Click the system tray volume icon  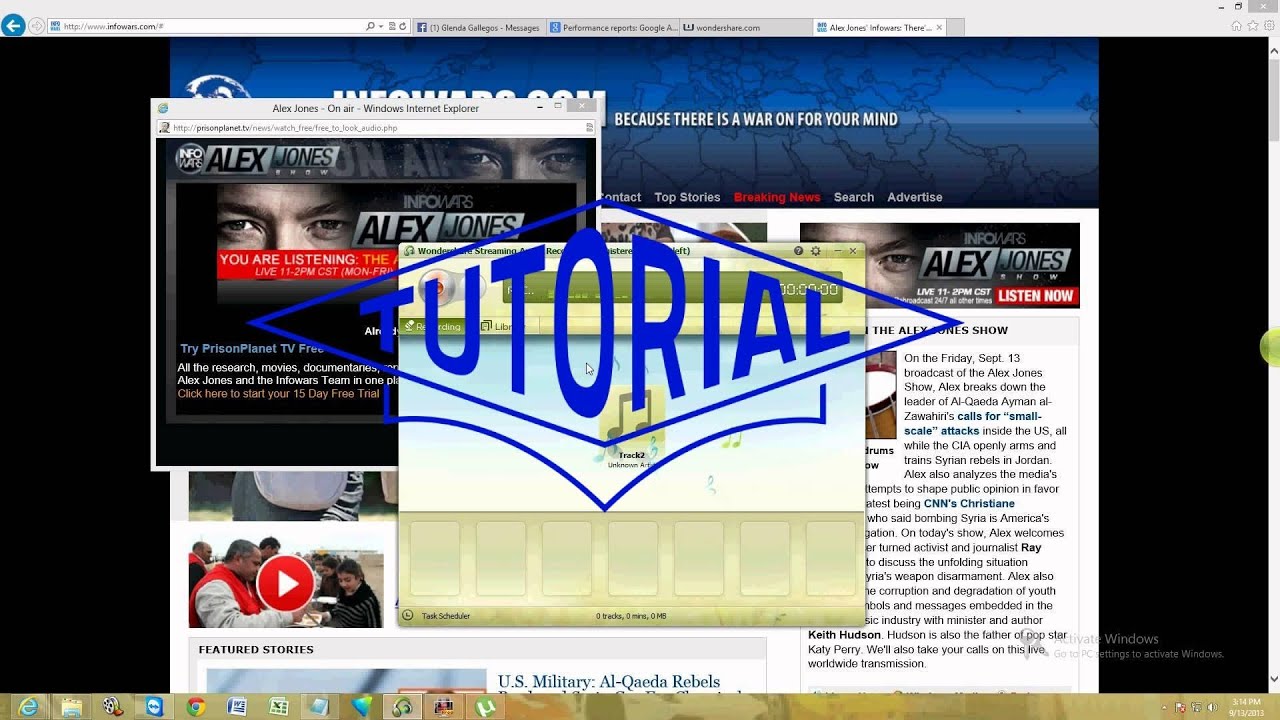(1212, 707)
